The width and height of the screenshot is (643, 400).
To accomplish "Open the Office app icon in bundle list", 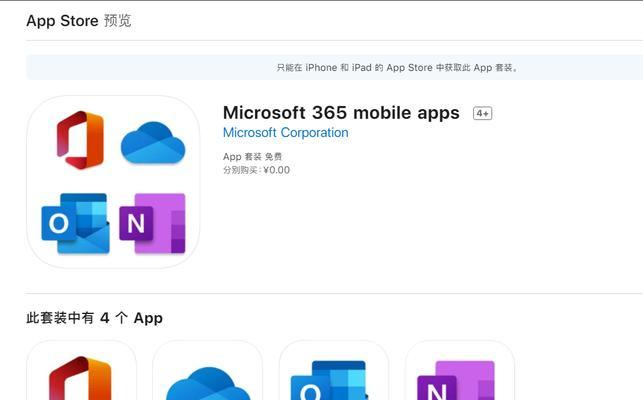I will (81, 370).
